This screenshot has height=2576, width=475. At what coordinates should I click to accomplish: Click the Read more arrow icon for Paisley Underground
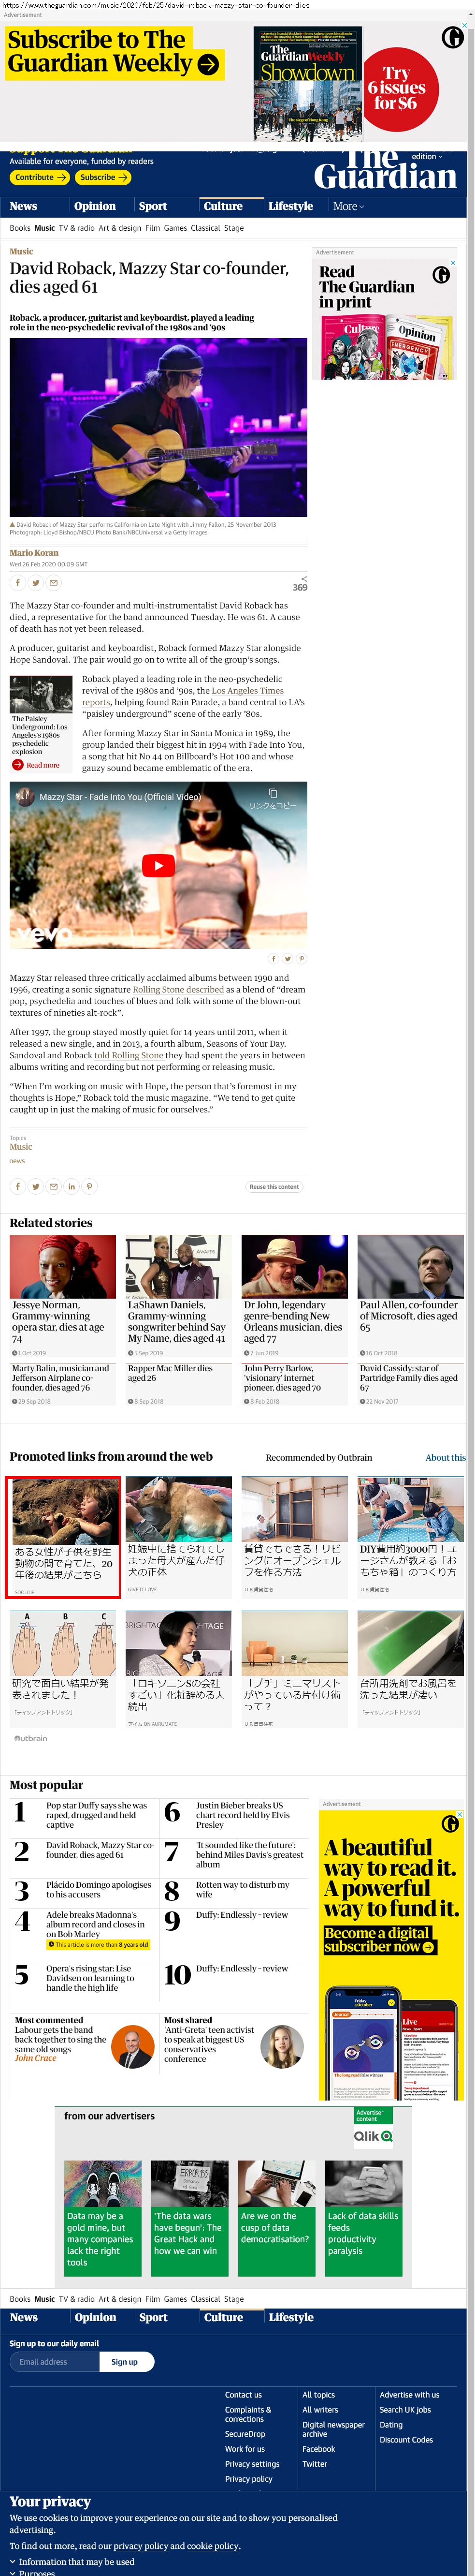(x=18, y=765)
